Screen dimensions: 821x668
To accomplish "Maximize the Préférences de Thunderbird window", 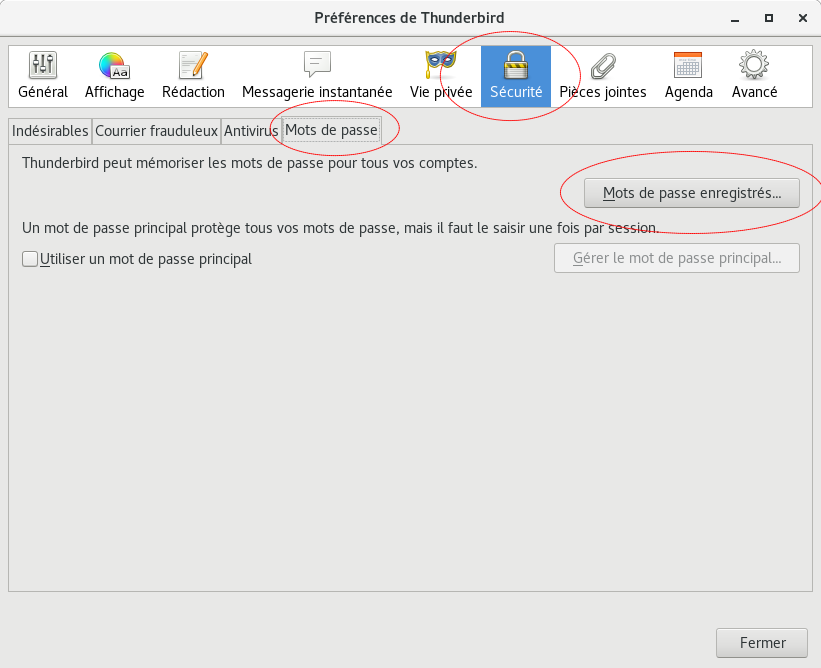I will coord(769,18).
